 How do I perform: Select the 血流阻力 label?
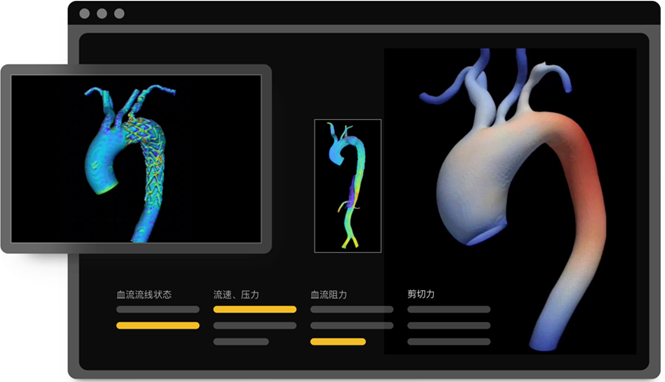(x=329, y=295)
